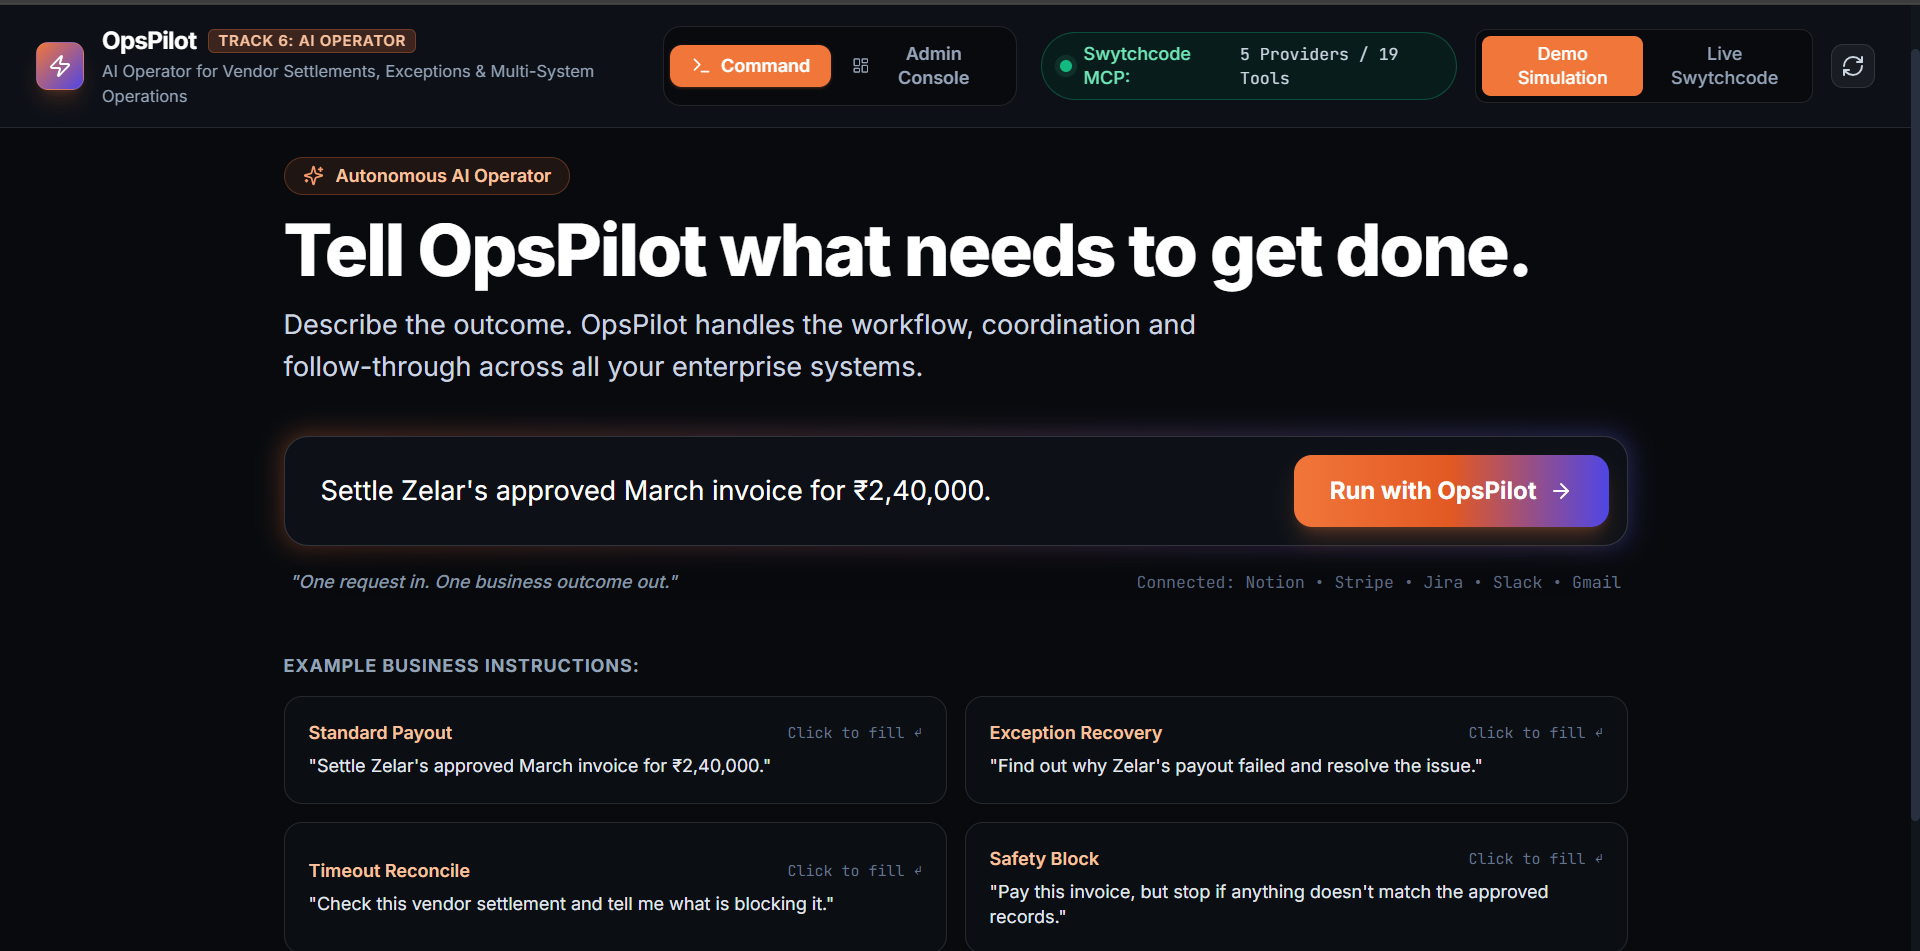Click the enter icon on Safety Block card
This screenshot has height=951, width=1920.
click(1599, 858)
